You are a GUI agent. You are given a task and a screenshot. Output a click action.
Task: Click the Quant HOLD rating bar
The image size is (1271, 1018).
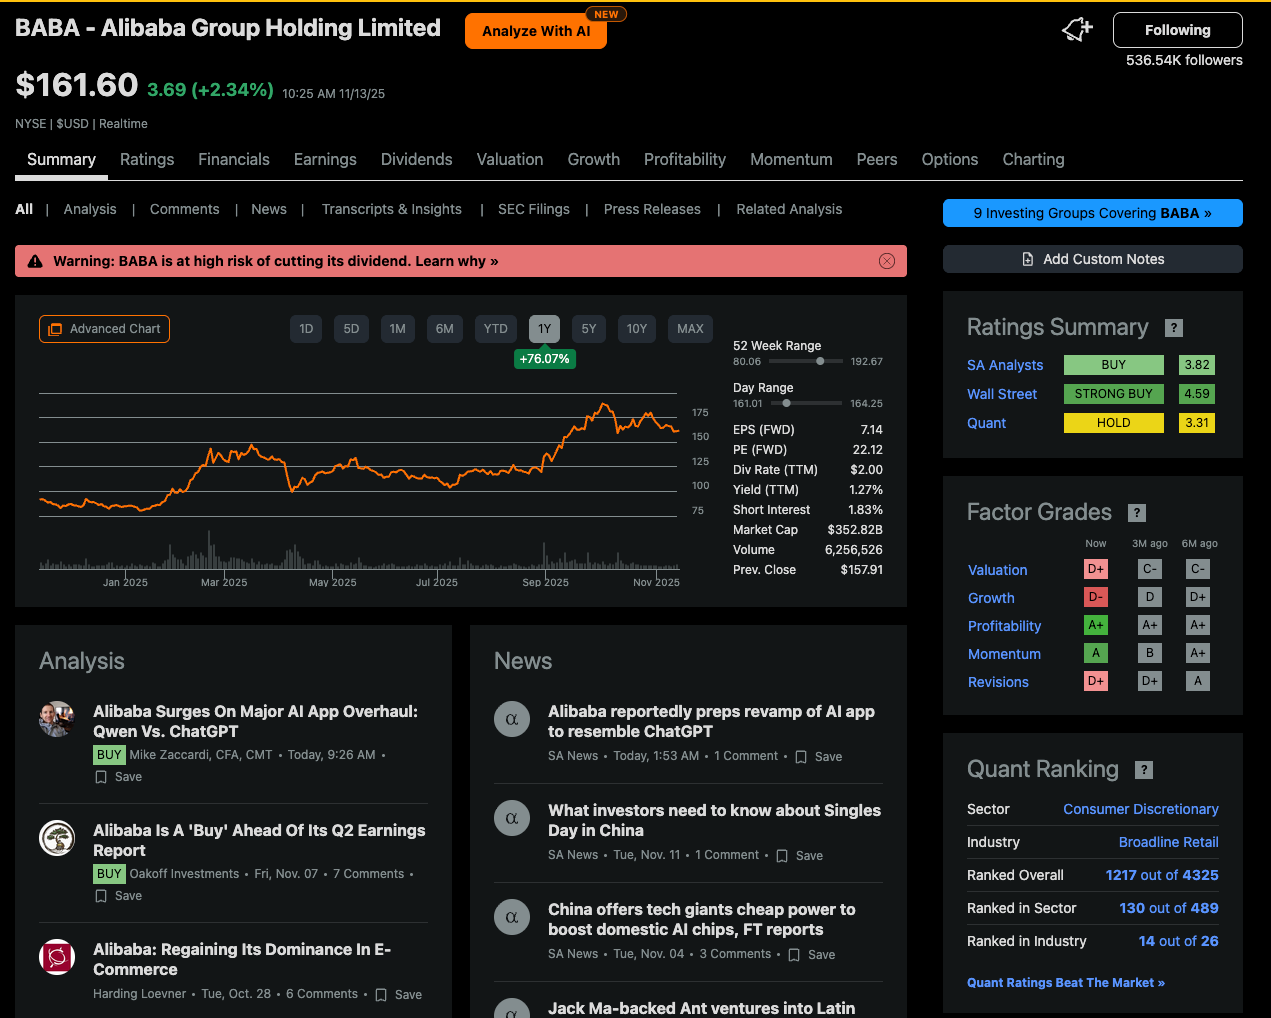point(1114,423)
